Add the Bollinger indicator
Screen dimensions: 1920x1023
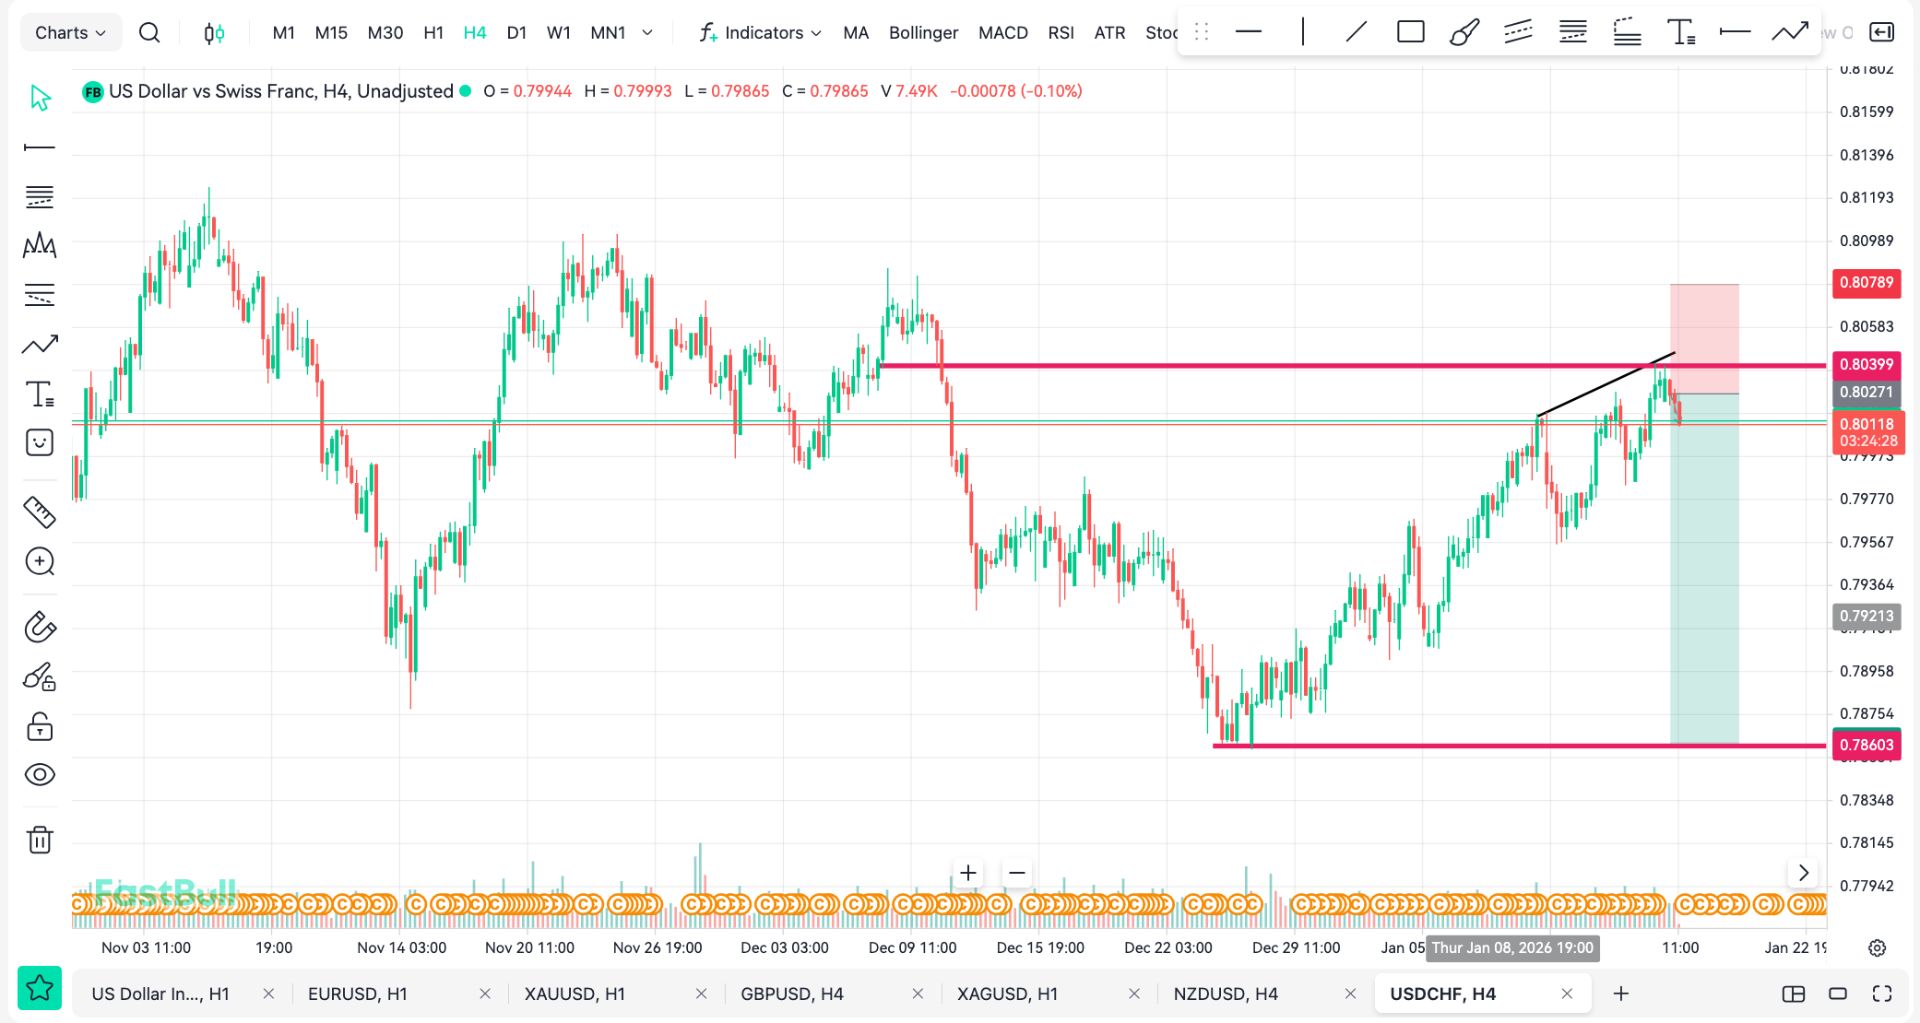923,33
